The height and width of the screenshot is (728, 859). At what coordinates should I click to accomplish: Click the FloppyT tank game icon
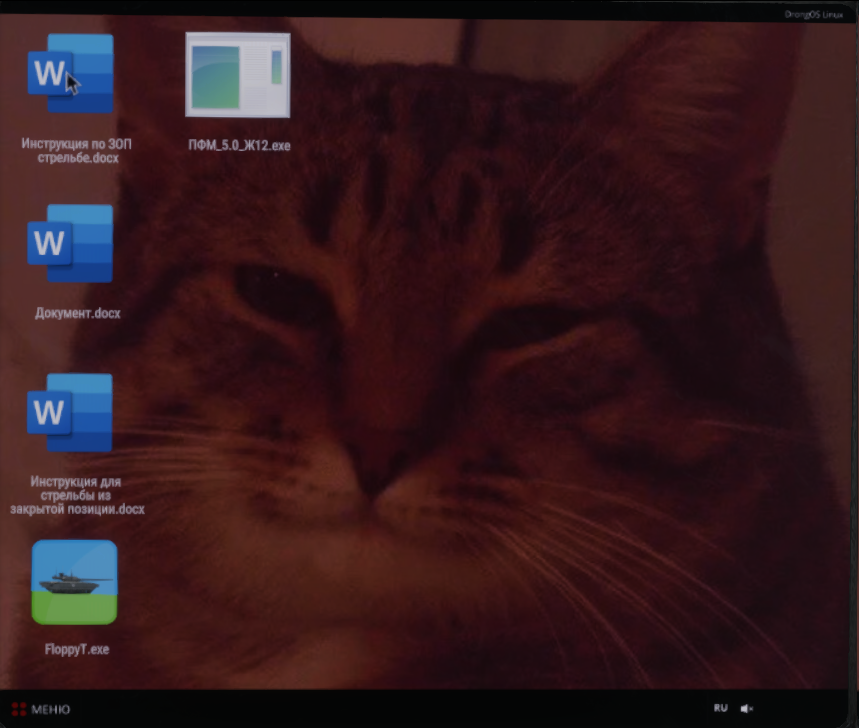(x=74, y=582)
